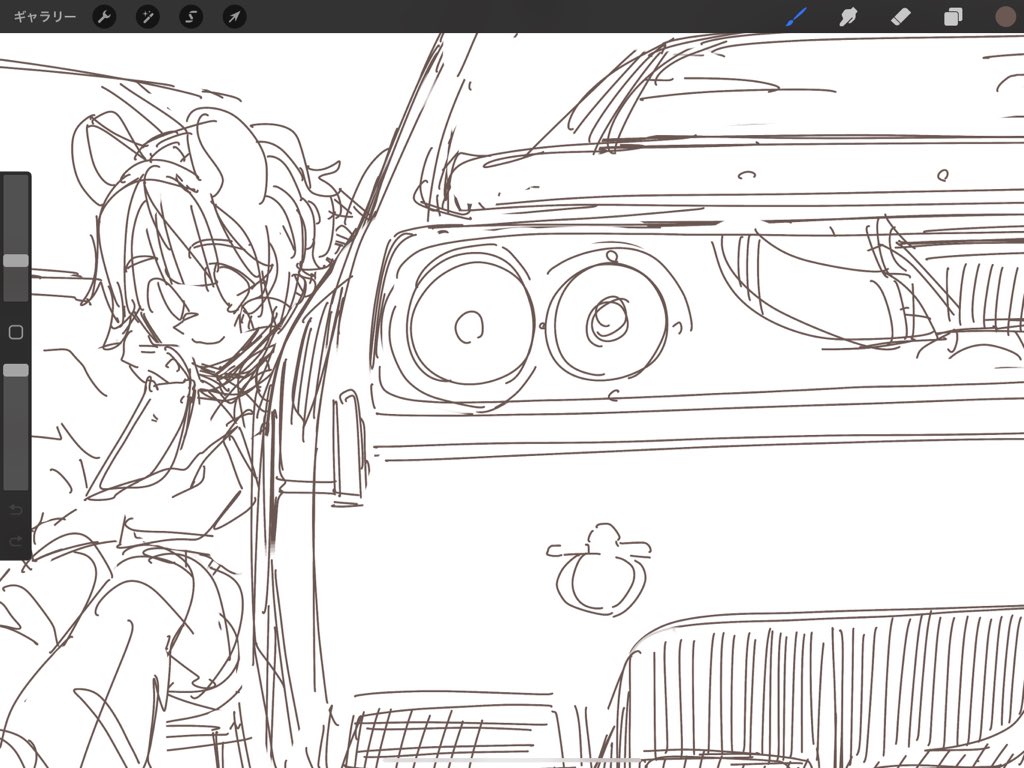Tap the car's side mirror sketch
This screenshot has height=768, width=1024.
[349, 444]
